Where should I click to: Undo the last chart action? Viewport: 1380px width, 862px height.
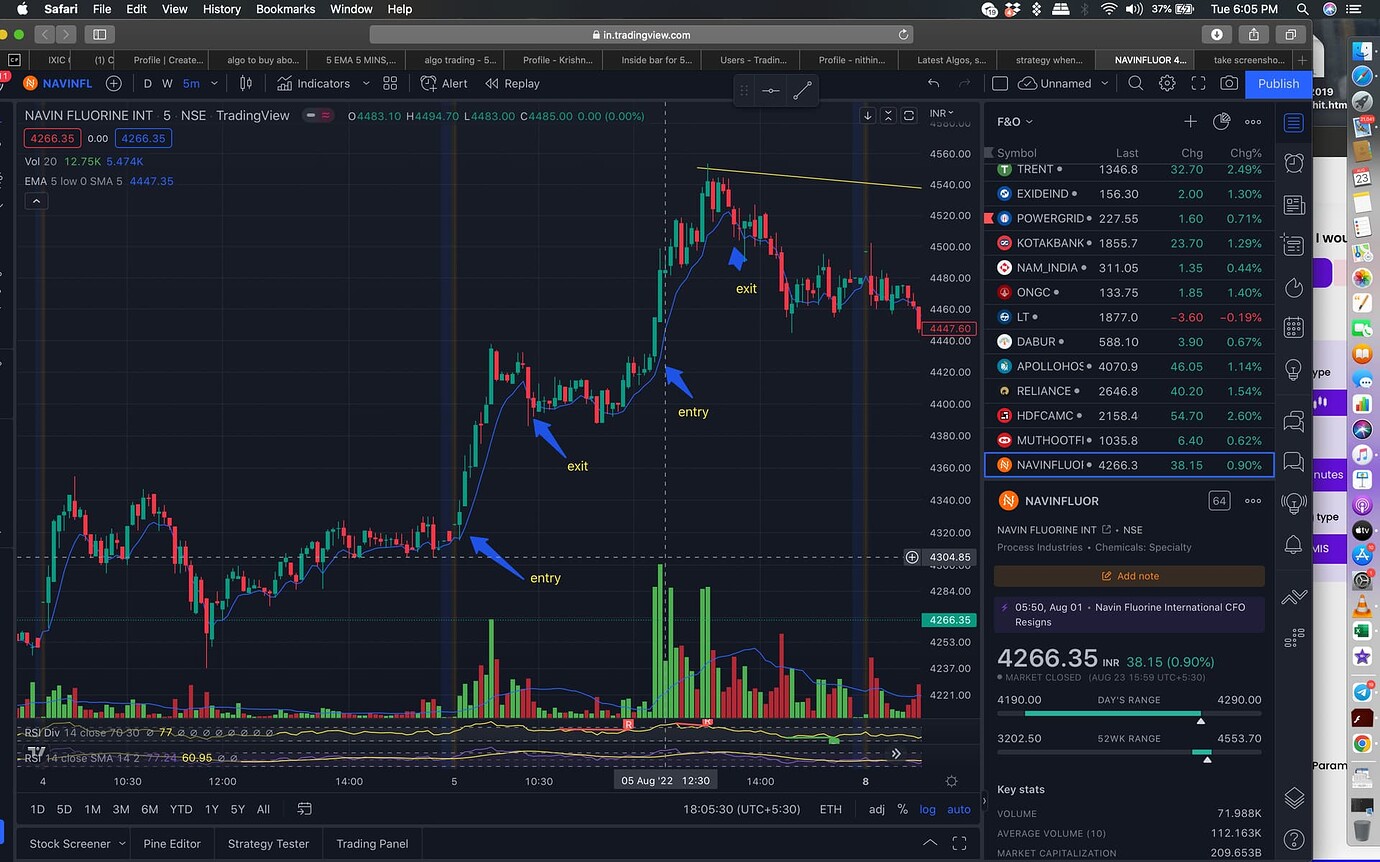point(933,84)
